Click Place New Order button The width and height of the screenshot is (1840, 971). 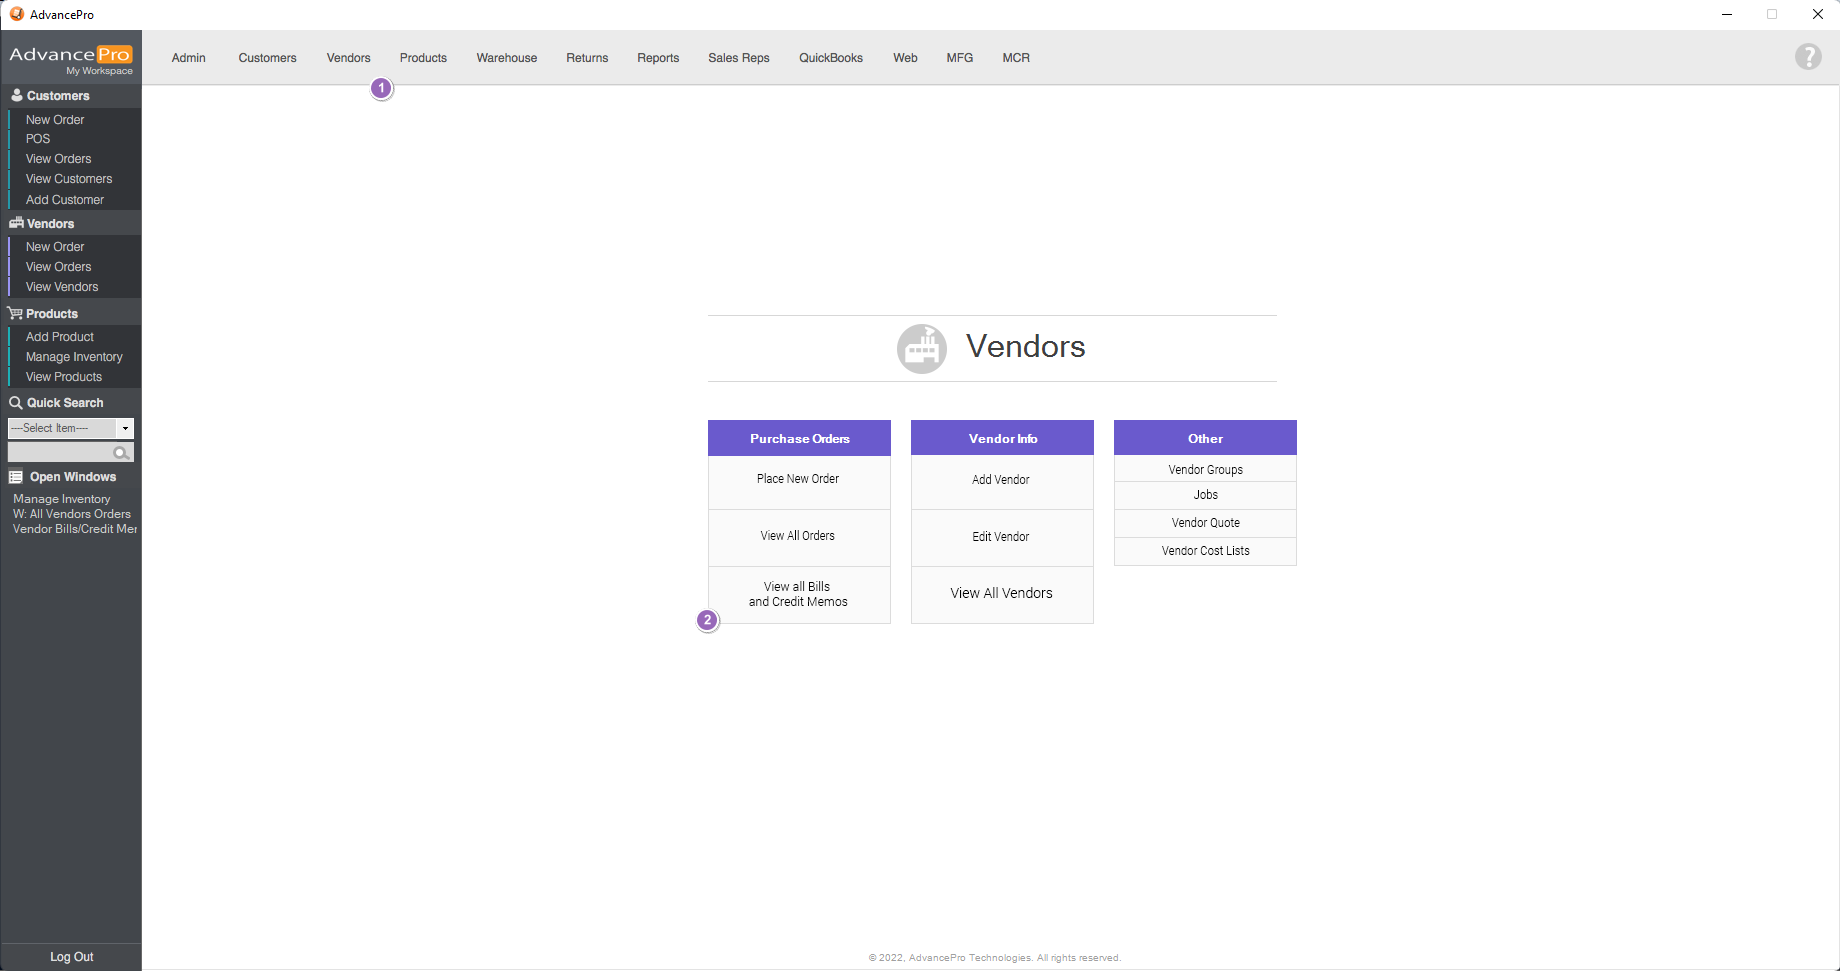click(x=798, y=480)
